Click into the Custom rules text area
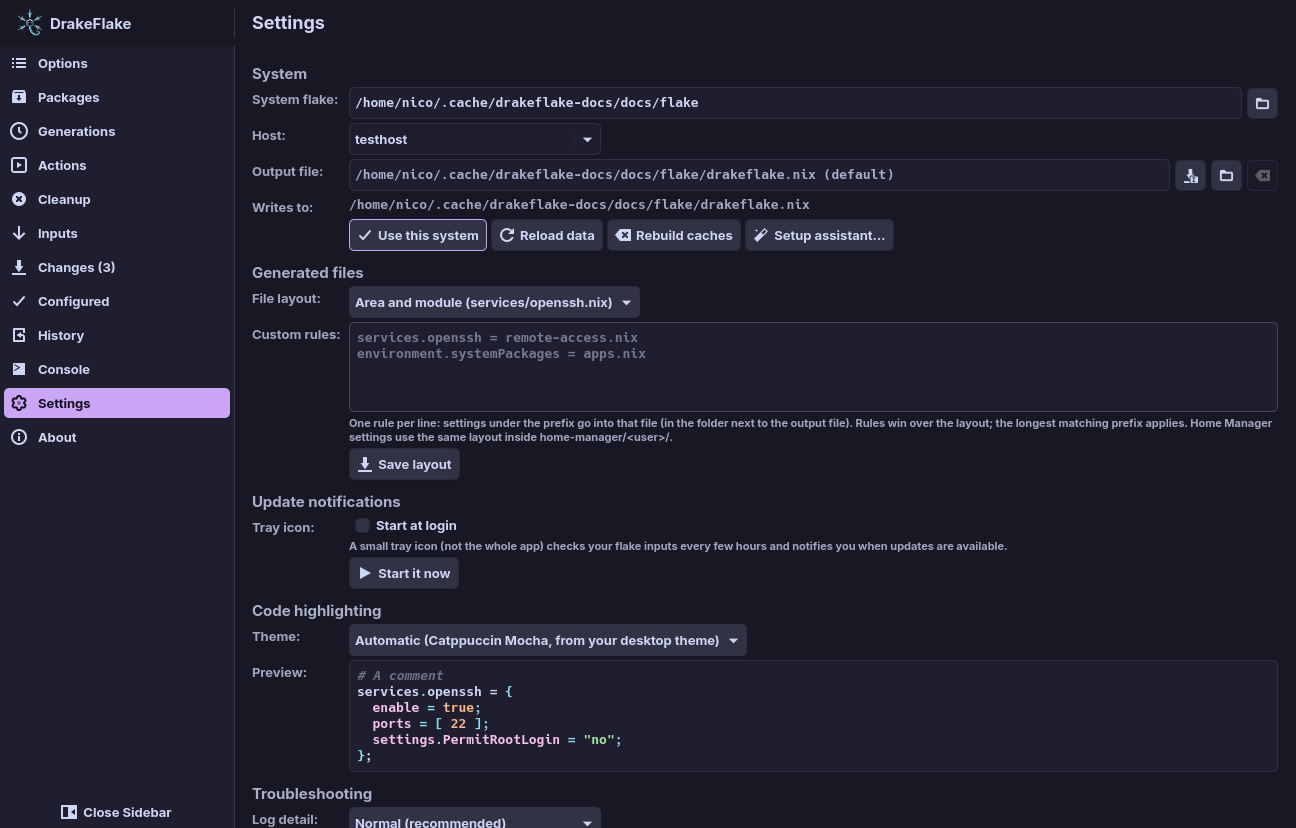This screenshot has height=828, width=1296. click(813, 367)
